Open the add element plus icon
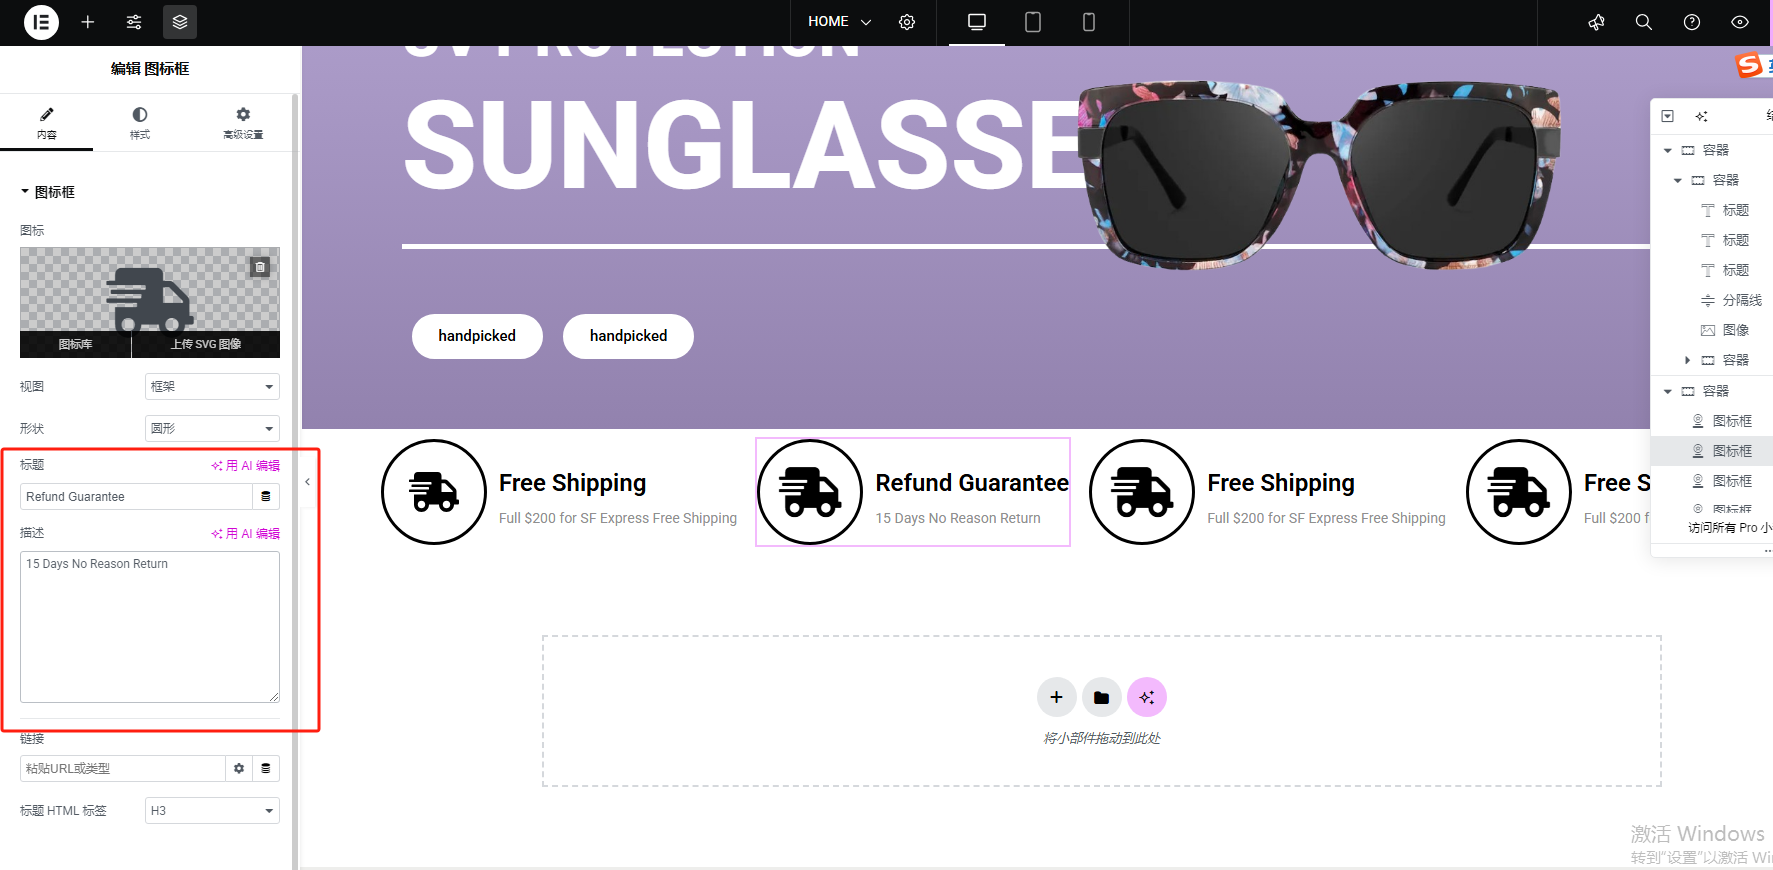 (88, 22)
